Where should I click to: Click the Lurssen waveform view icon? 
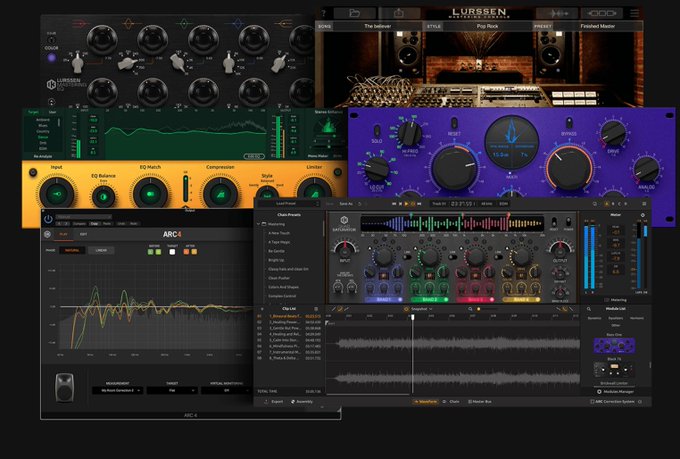pos(559,13)
